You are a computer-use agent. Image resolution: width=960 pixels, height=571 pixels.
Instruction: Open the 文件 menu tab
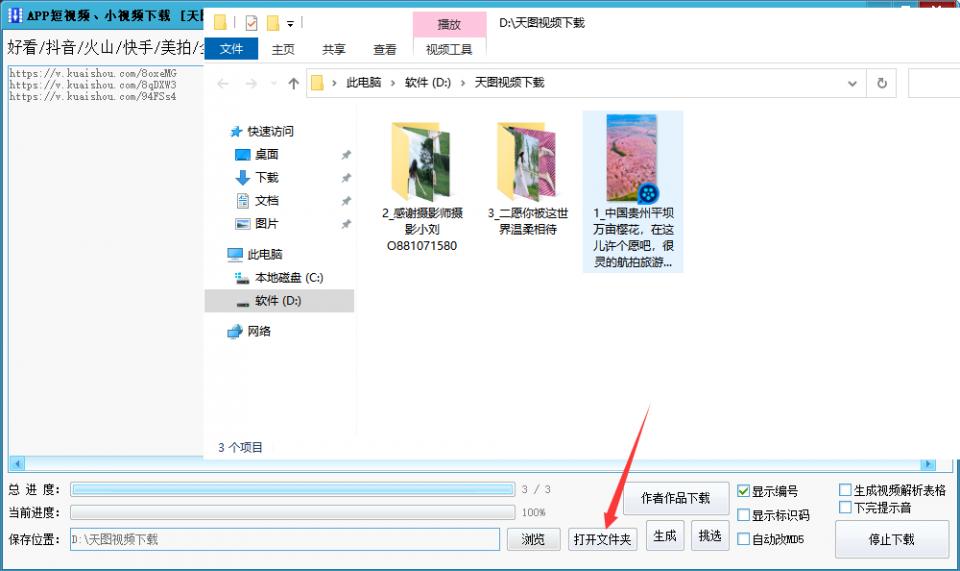[231, 49]
